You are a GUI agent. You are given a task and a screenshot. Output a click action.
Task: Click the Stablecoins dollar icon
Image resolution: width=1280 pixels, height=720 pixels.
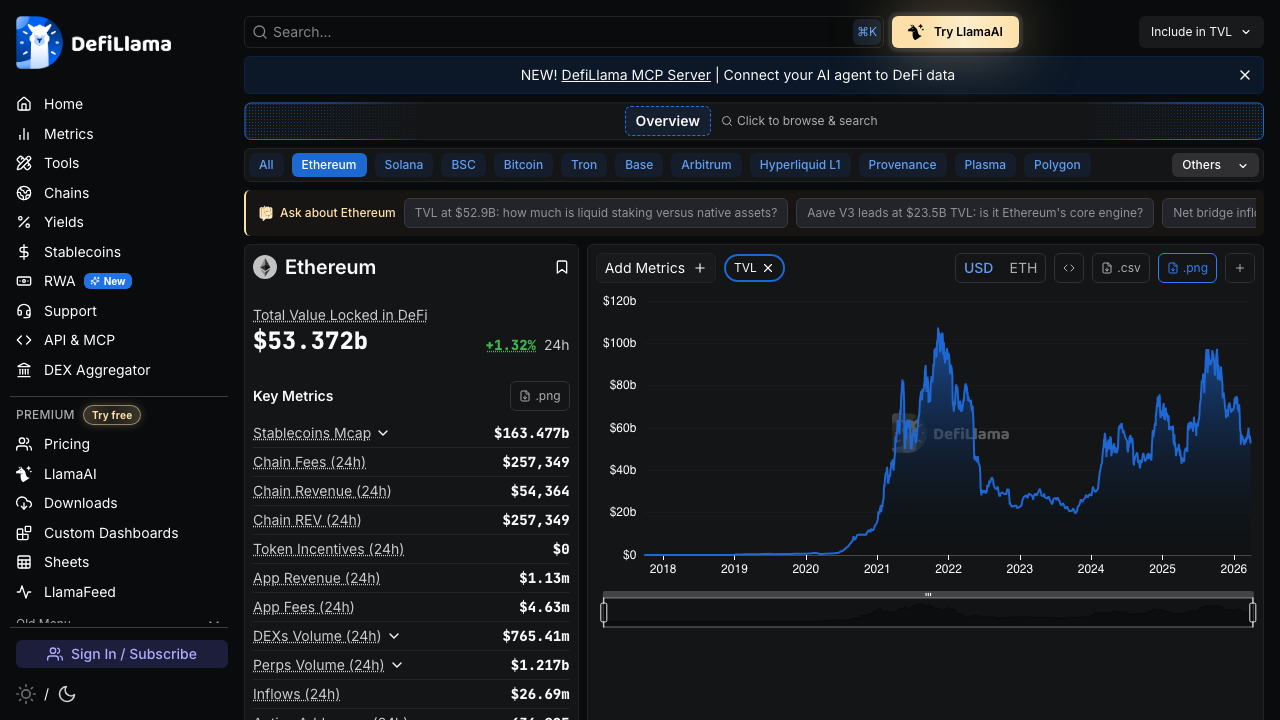tap(23, 252)
